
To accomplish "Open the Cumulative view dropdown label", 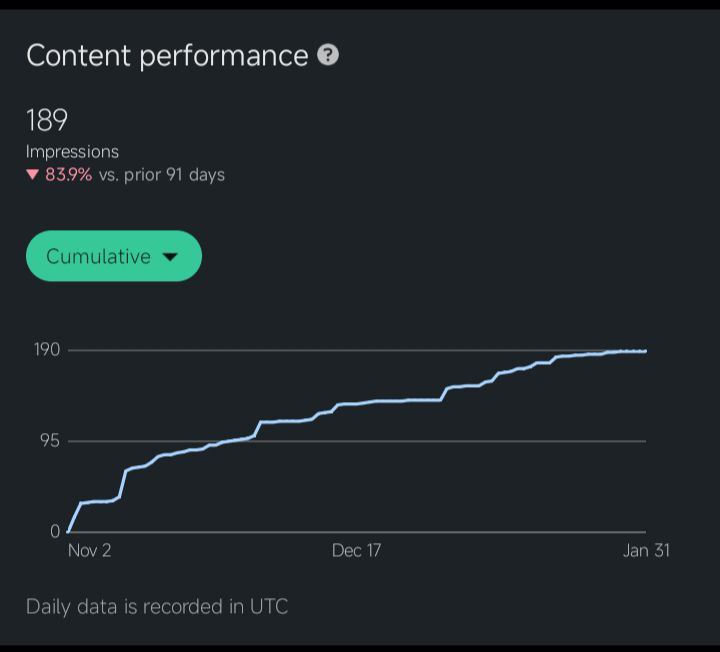I will tap(98, 257).
